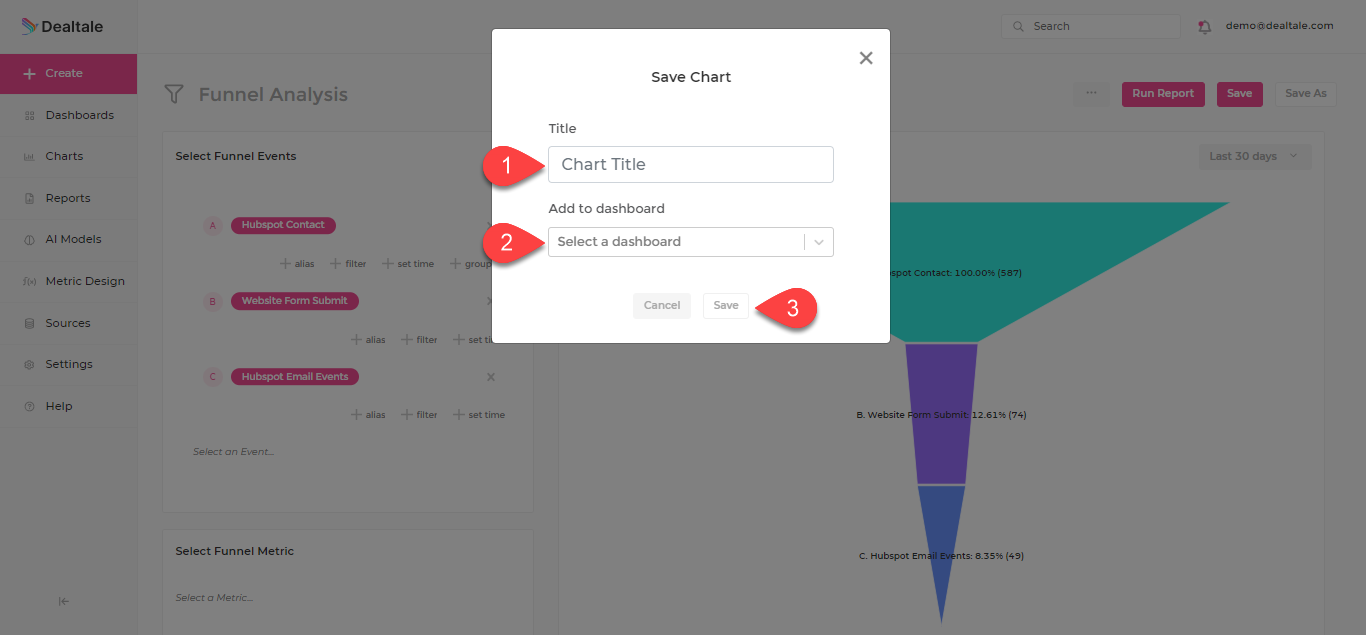Click the Save As button

(x=1305, y=94)
